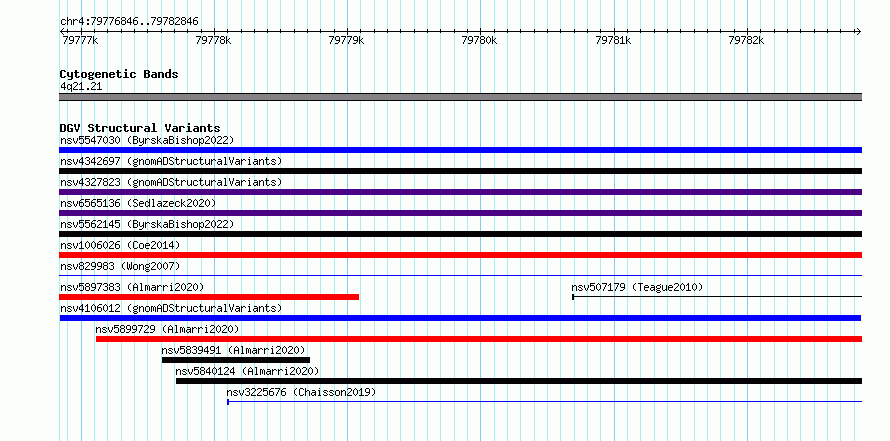This screenshot has height=441, width=890.
Task: Click the ruler's left arrowhead
Action: 62,31
